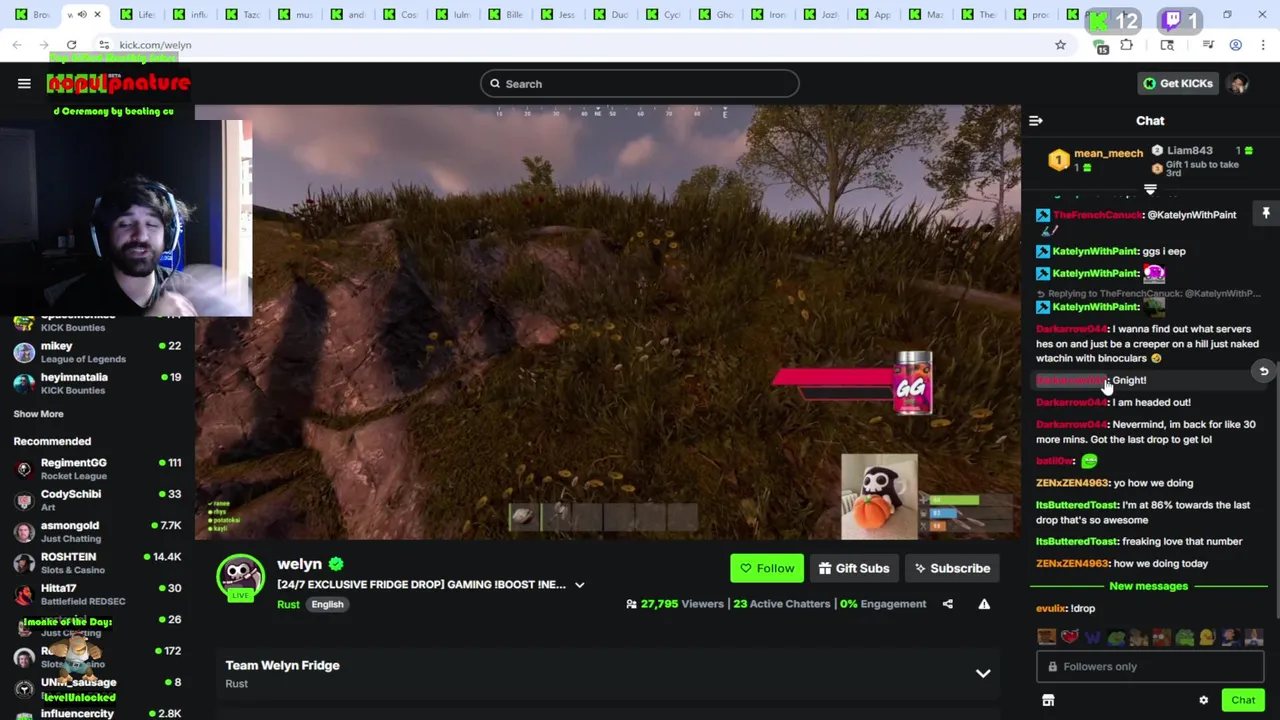Screen dimensions: 1280x720
Task: Click verified badge next to welyn
Action: click(336, 565)
